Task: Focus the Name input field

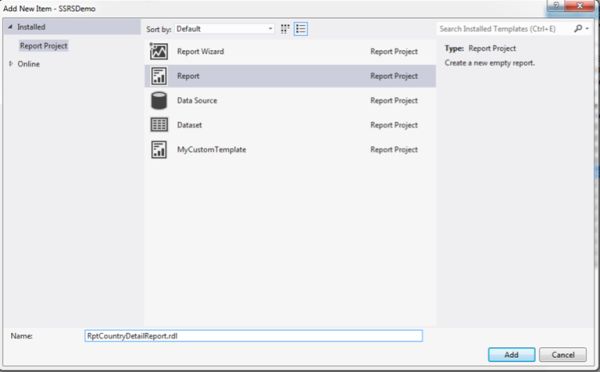Action: pyautogui.click(x=253, y=336)
